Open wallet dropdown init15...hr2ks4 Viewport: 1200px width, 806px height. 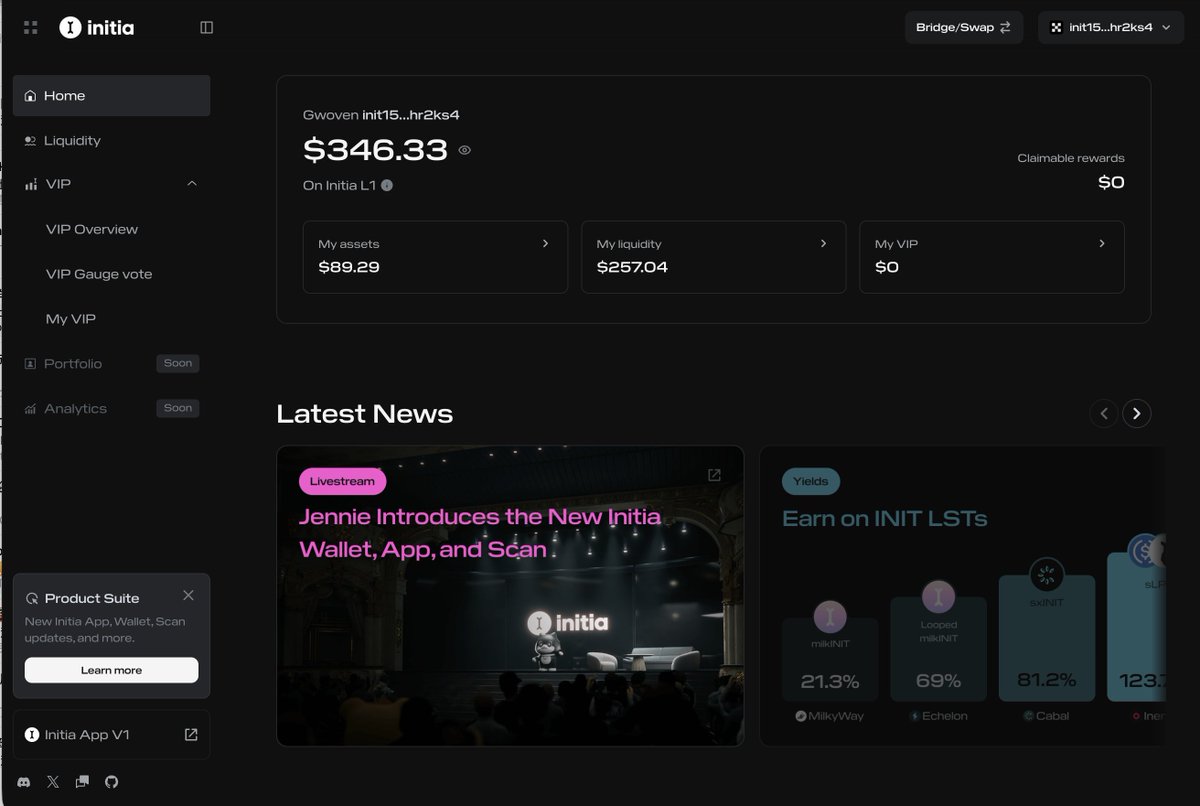[x=1110, y=27]
